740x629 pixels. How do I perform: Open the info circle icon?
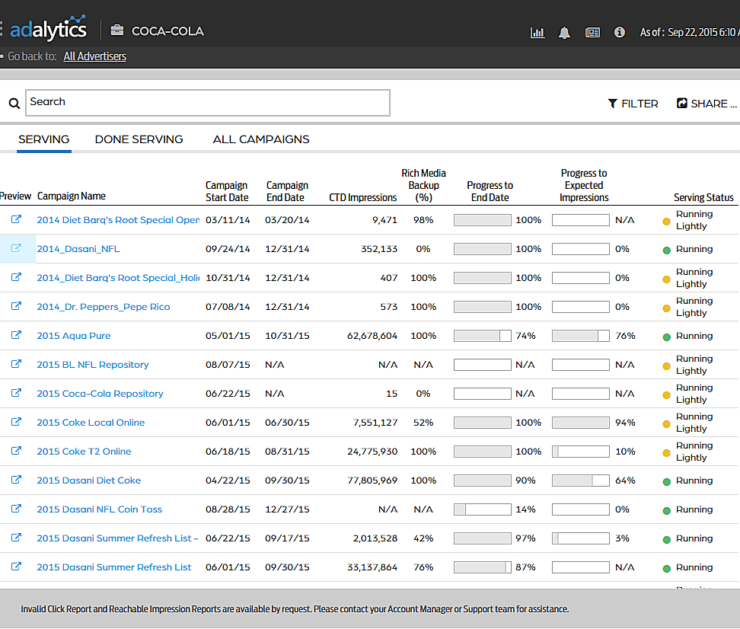(619, 32)
